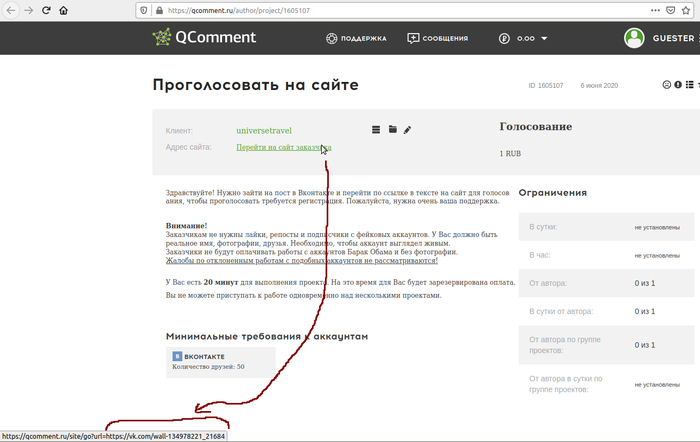Viewport: 700px width, 442px height.
Task: Click the tracking protection shield icon
Action: coord(144,10)
